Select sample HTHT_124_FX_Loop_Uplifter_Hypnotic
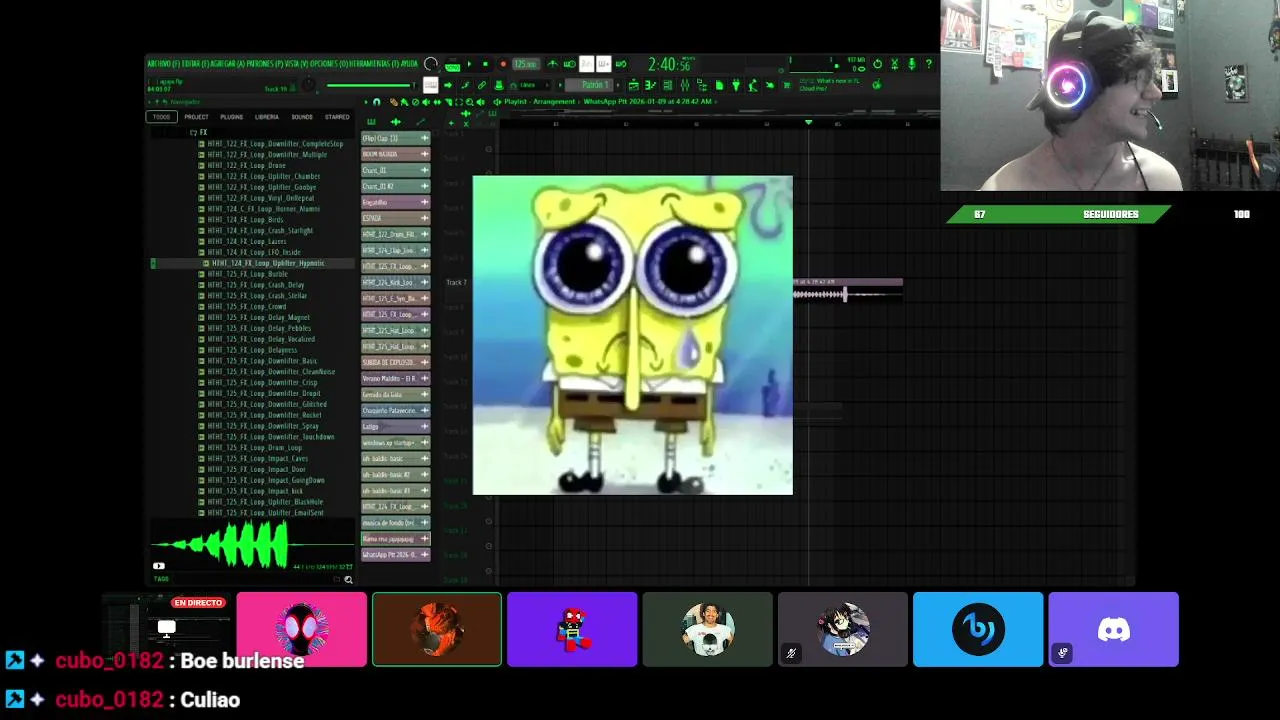 [x=268, y=263]
